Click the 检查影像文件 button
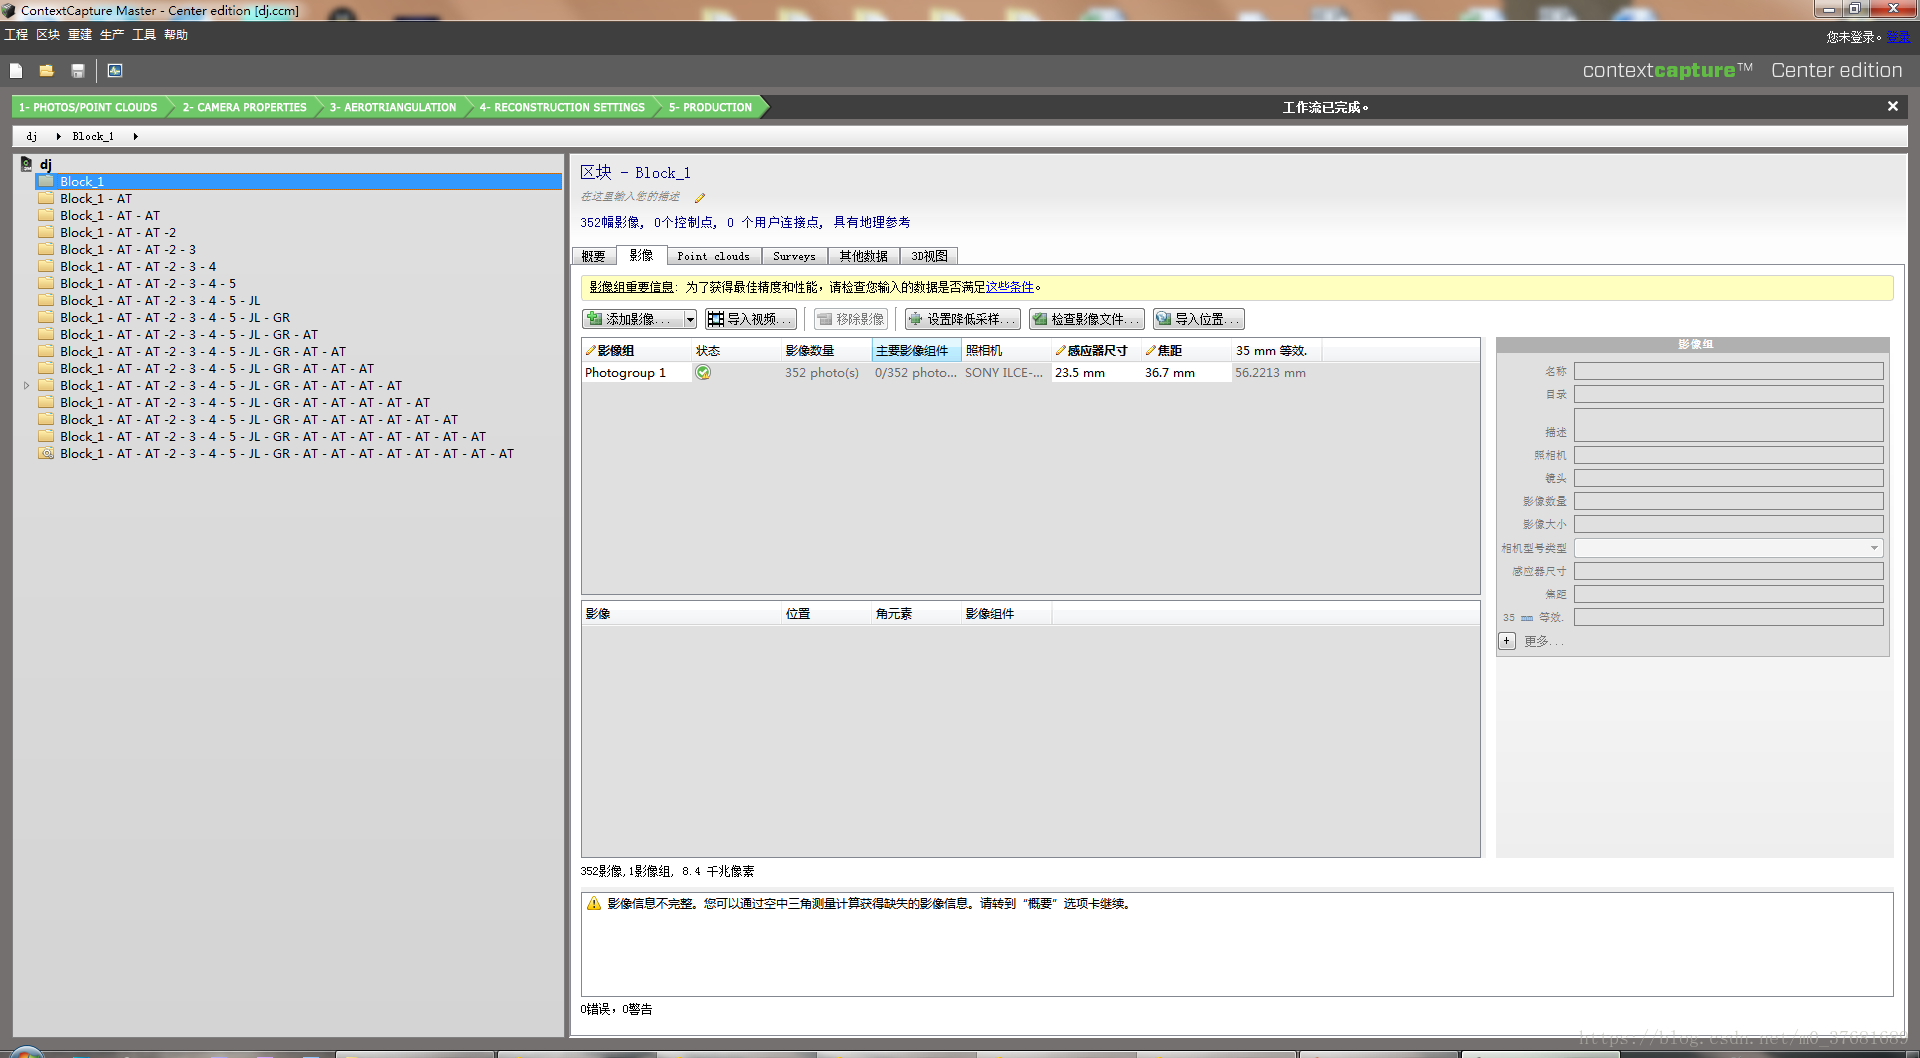 1086,319
